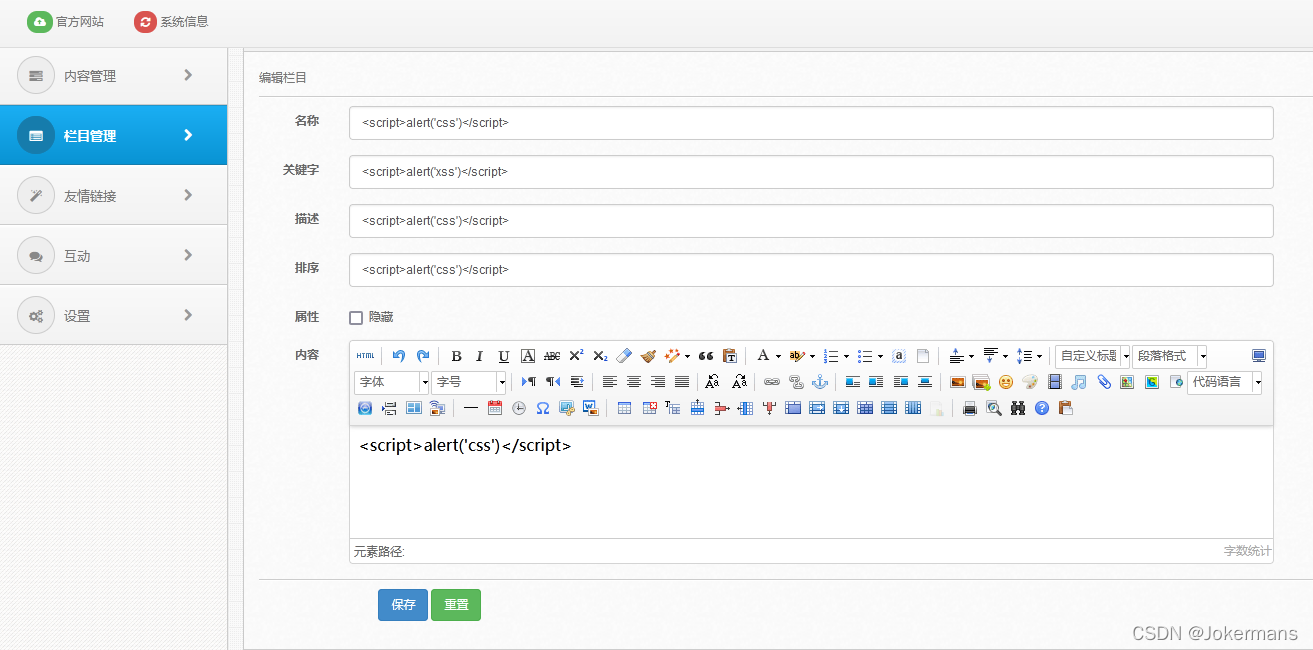Open the 内容管理 sidebar menu
This screenshot has height=650, width=1313.
click(113, 75)
